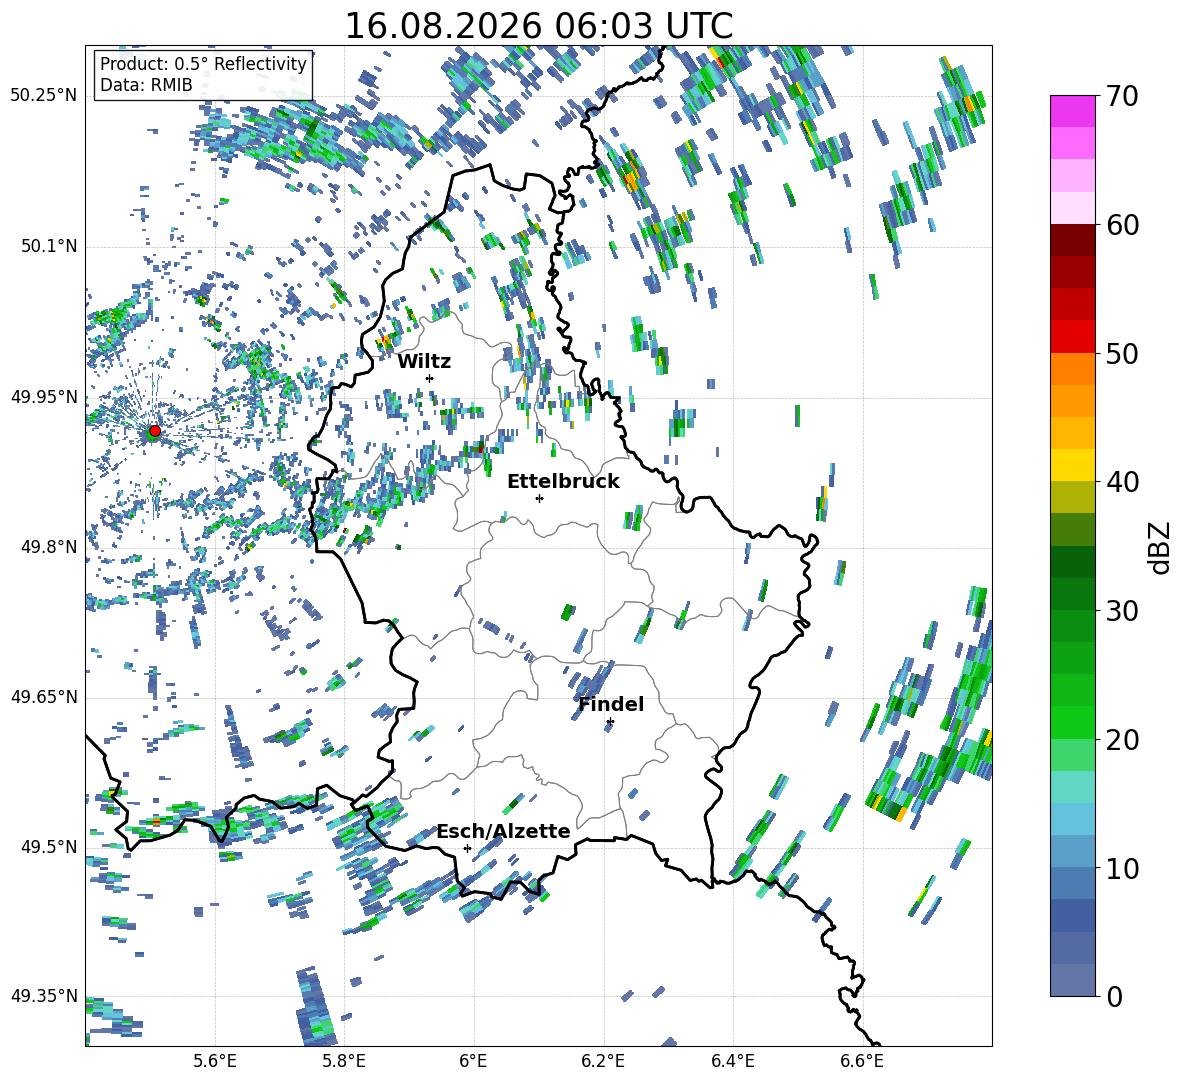Click the 50.25°N latitude tick label
Screen dimensions: 1184x1081
(43, 95)
